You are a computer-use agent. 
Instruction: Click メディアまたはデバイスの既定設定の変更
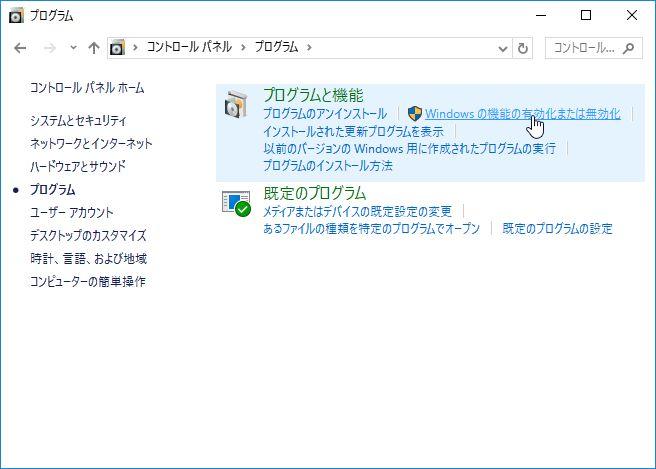(x=357, y=211)
